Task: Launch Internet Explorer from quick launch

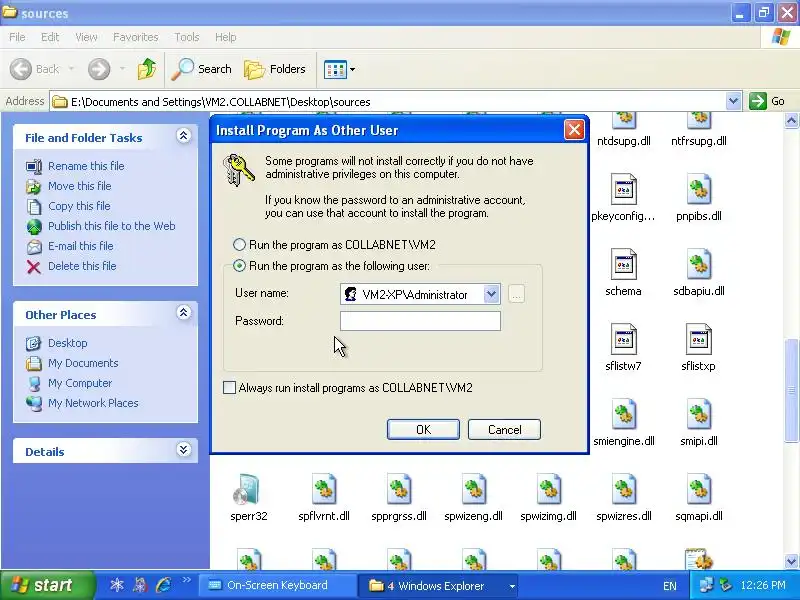Action: coord(164,585)
